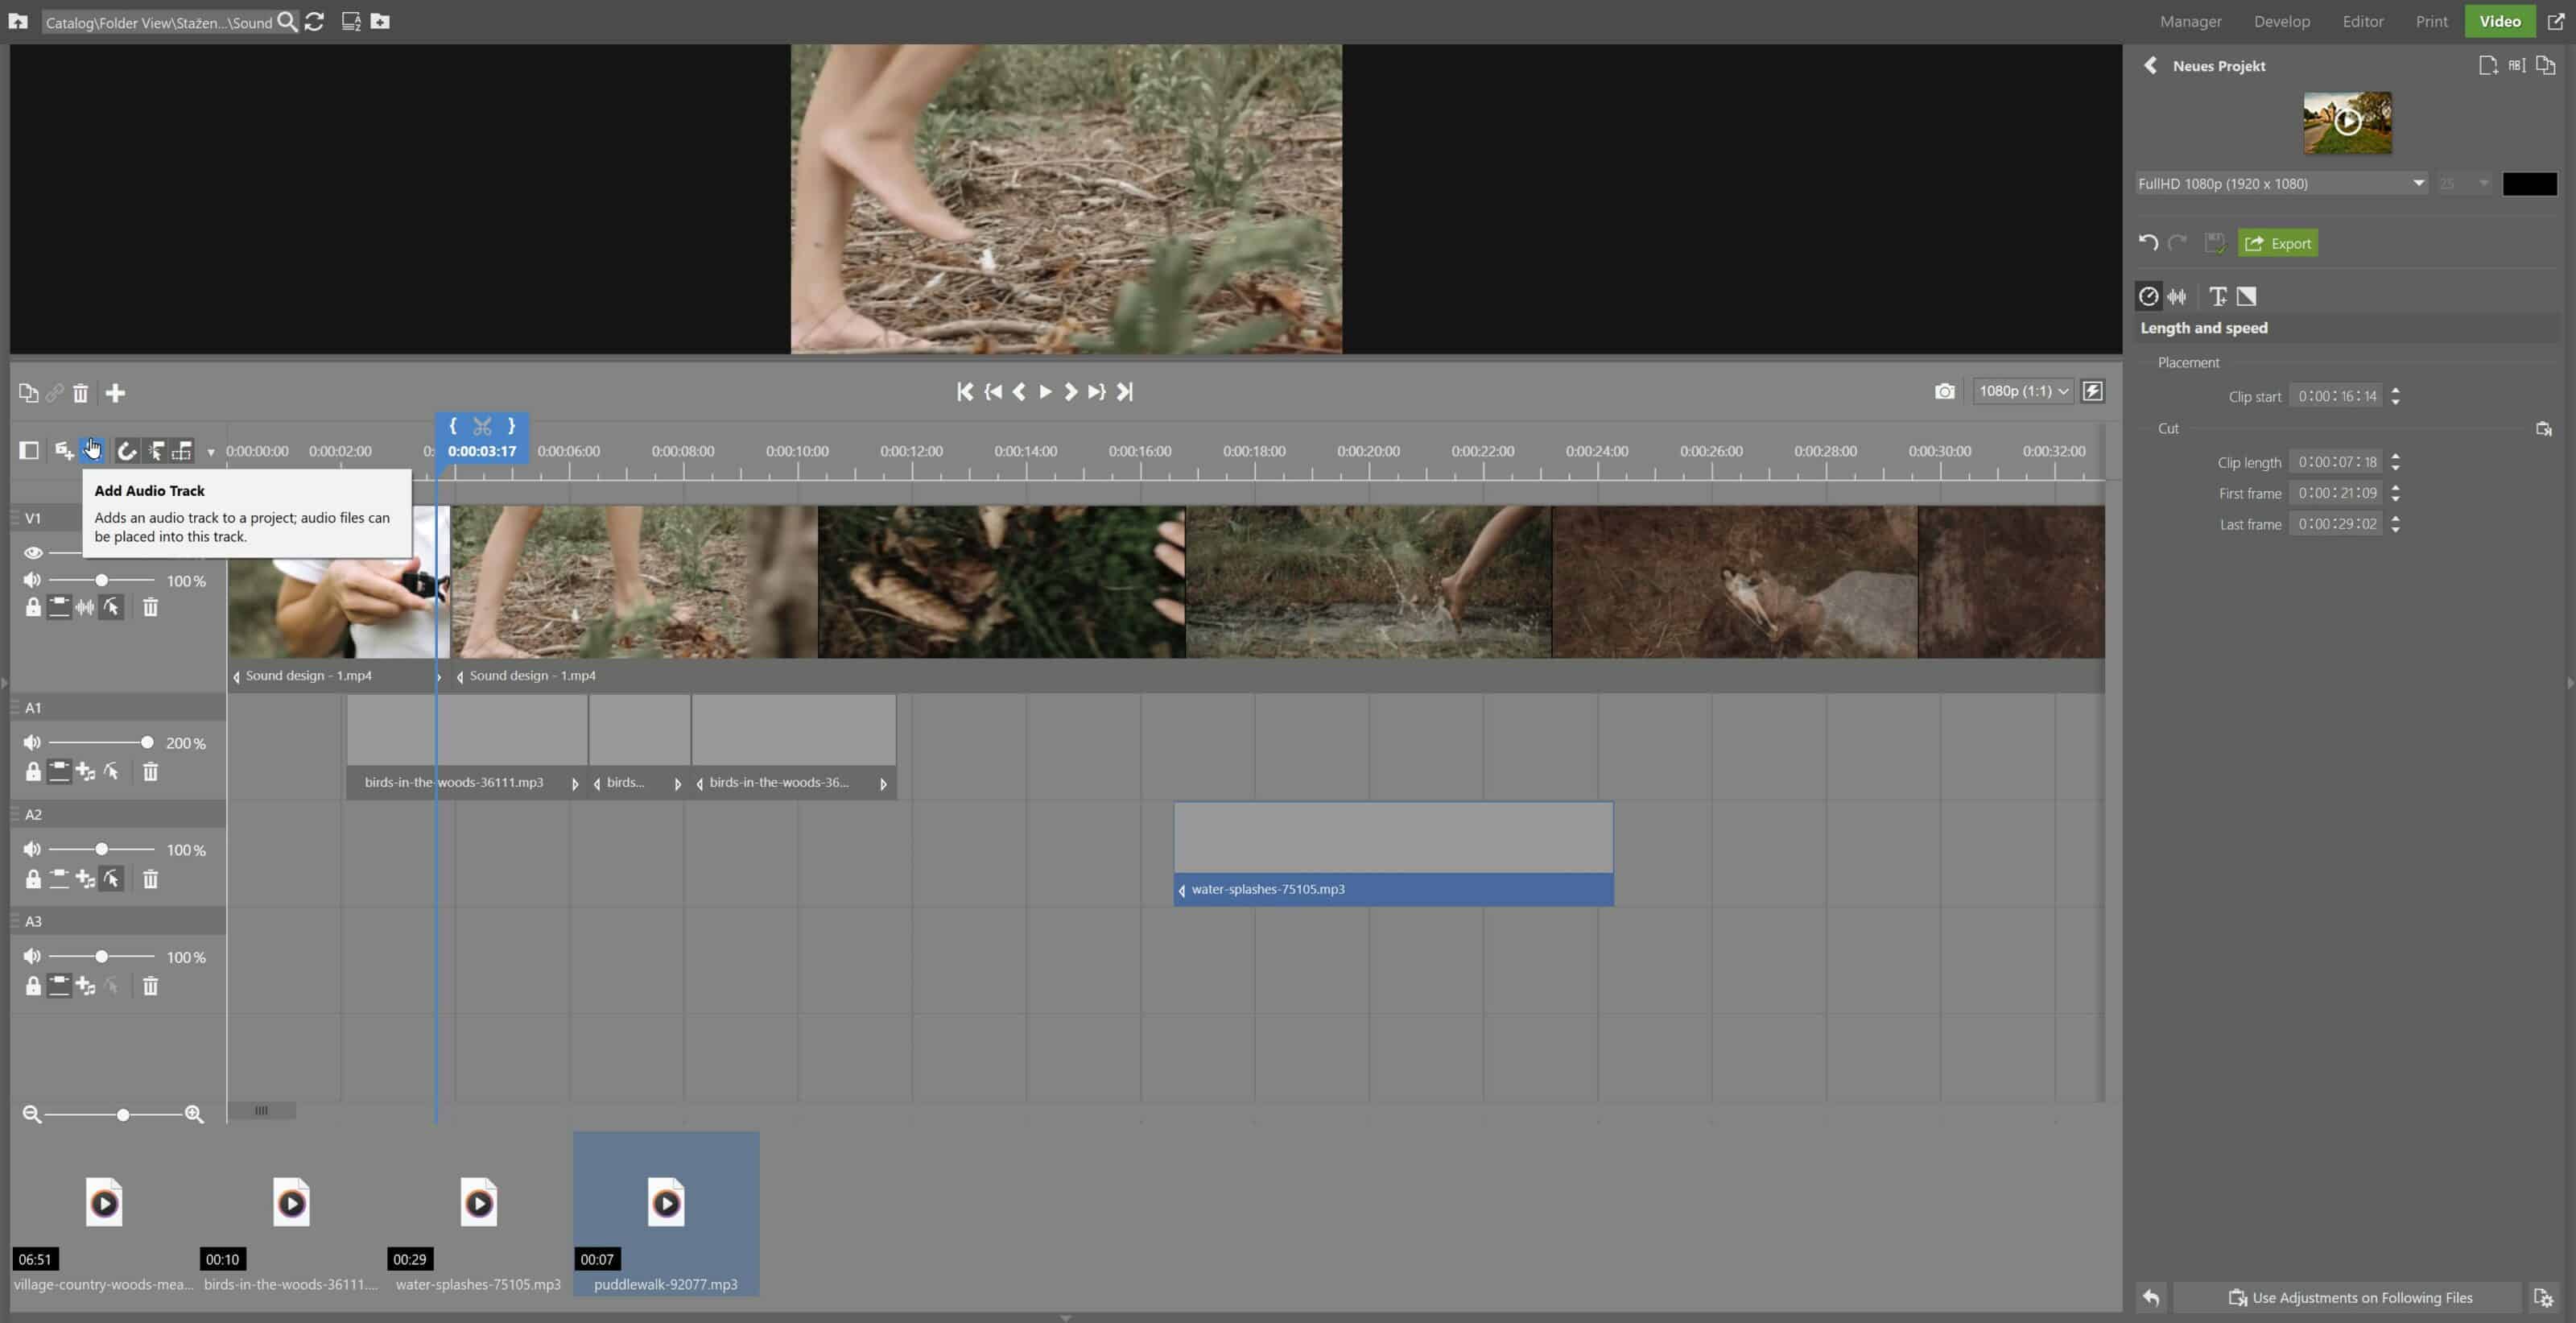
Task: Expand timeline toolbar options arrow
Action: pyautogui.click(x=211, y=453)
